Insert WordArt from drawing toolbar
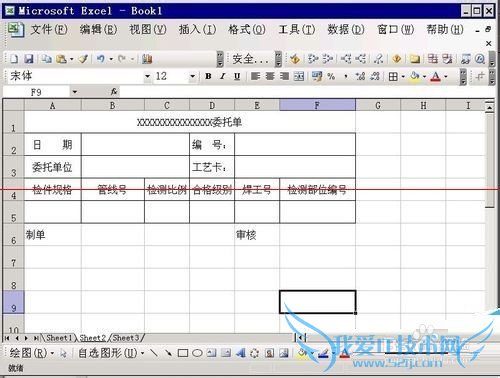The height and width of the screenshot is (378, 500). 241,353
